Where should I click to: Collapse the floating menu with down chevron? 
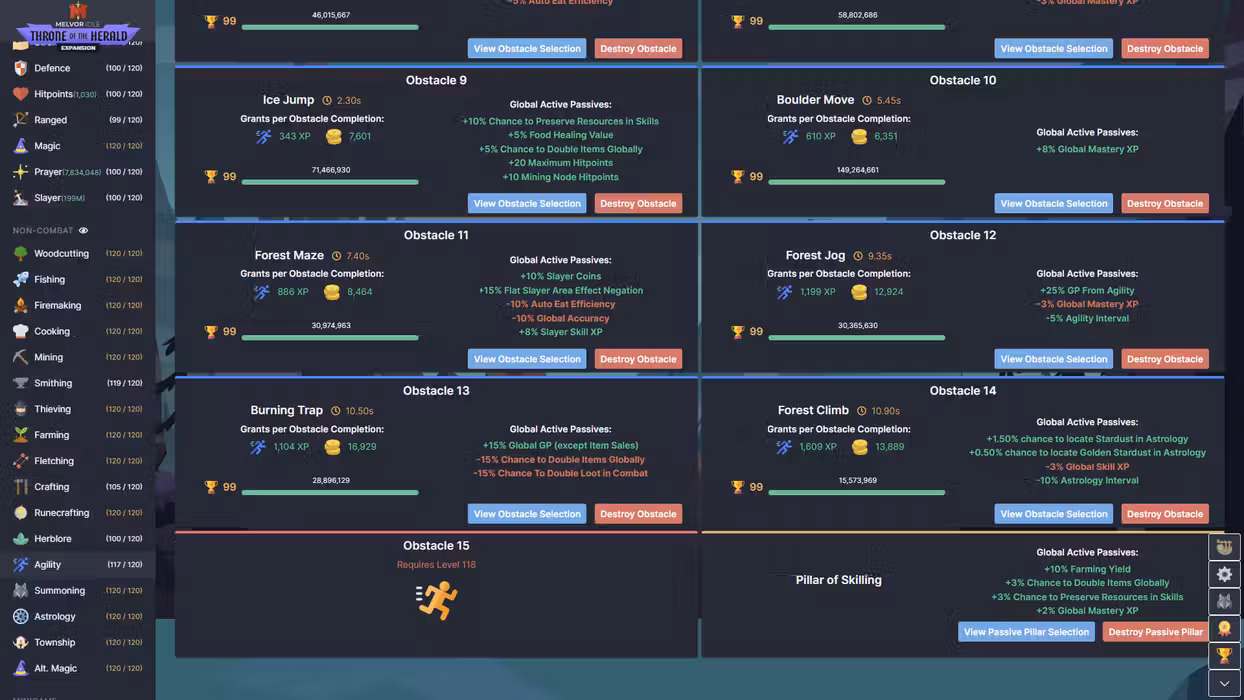pyautogui.click(x=1224, y=684)
